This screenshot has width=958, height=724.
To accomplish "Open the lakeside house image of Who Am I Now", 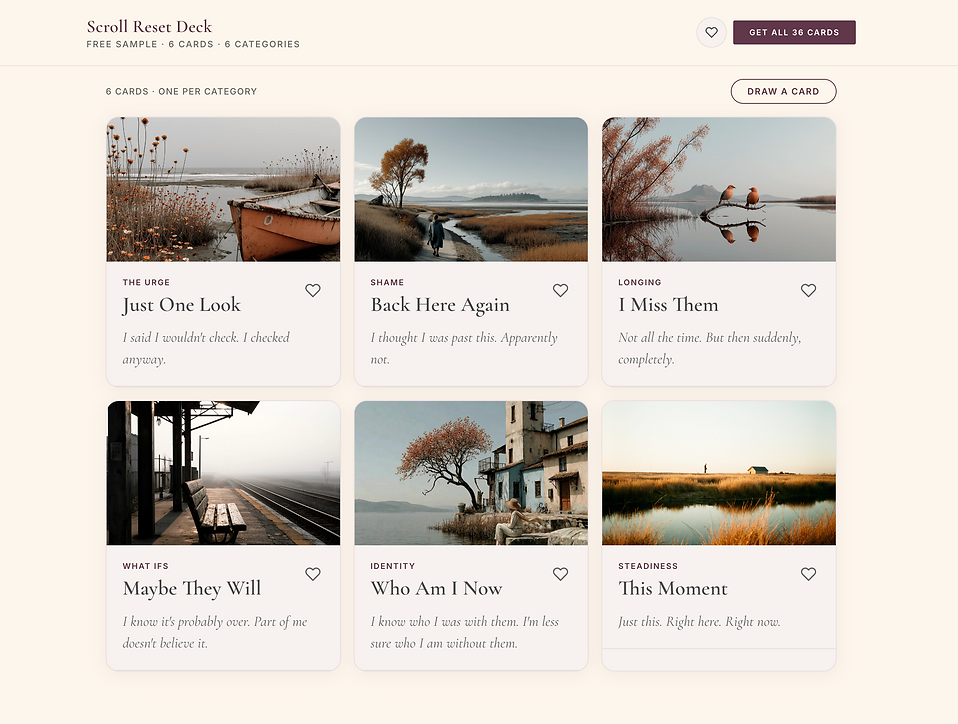I will click(471, 473).
